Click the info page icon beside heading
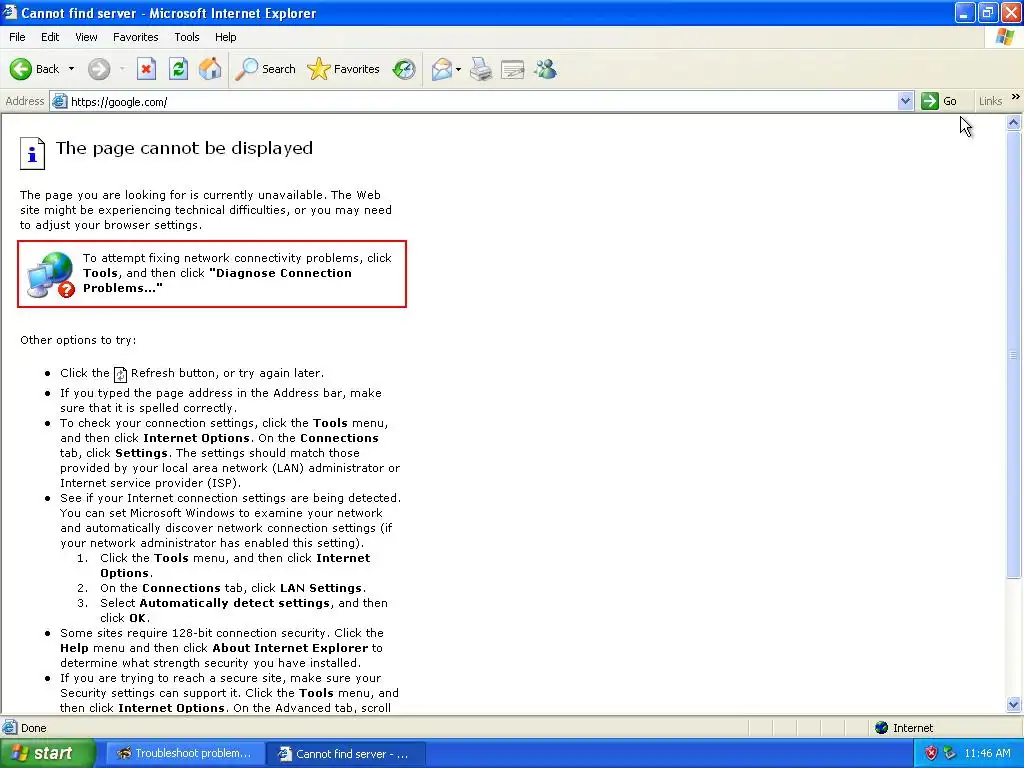1024x768 pixels. [x=32, y=153]
